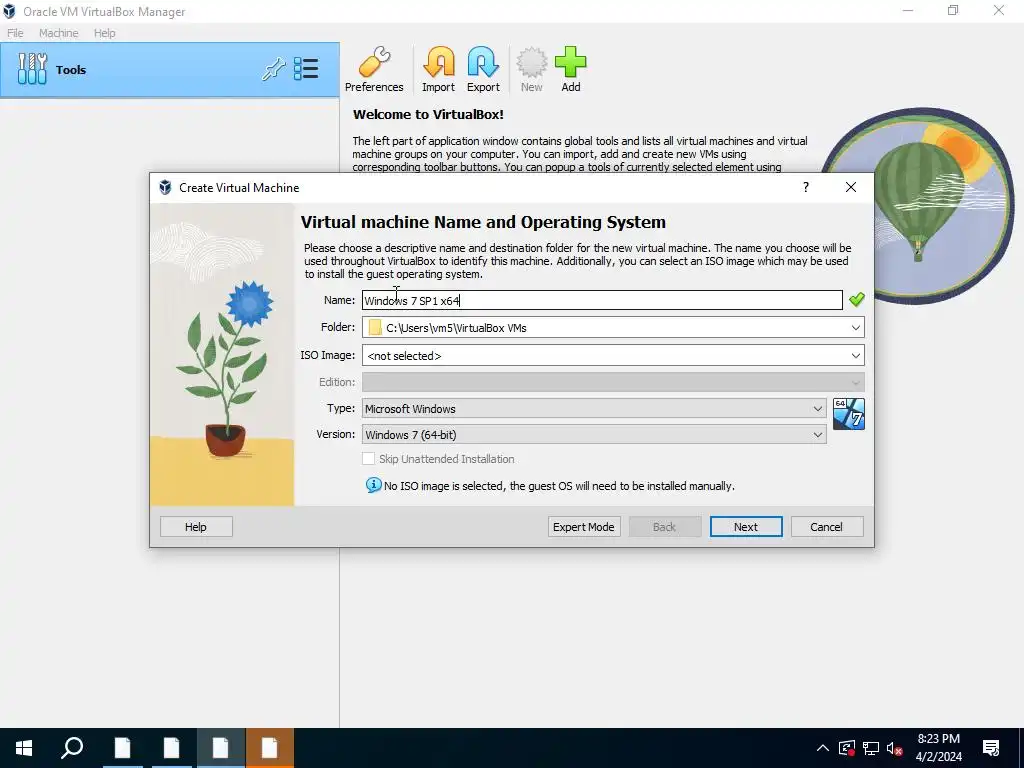Click the Windows 7 64-bit OS type icon

click(849, 414)
